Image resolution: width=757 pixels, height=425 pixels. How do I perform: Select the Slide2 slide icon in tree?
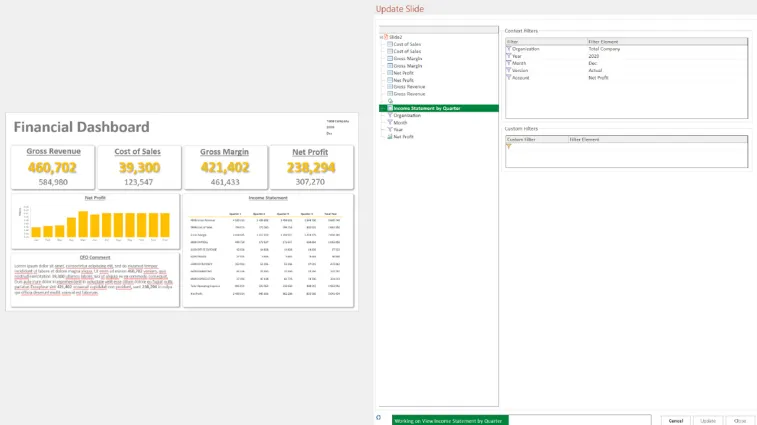tap(386, 37)
